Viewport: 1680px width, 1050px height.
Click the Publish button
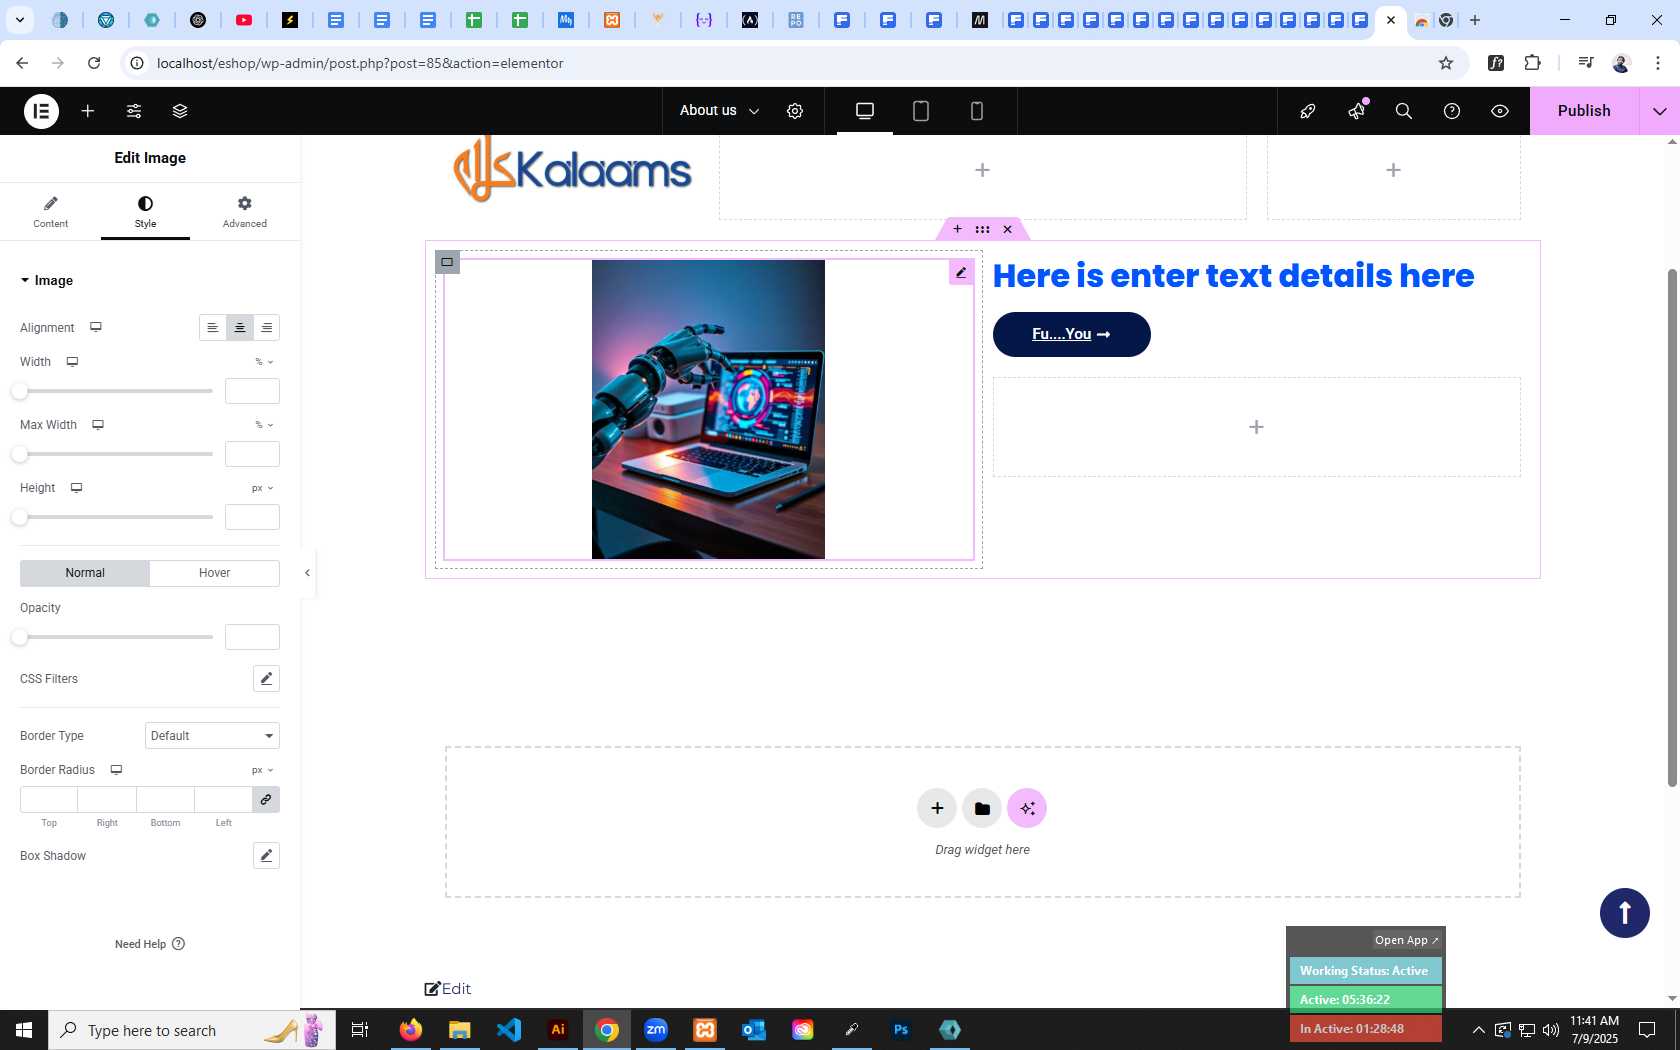coord(1584,111)
